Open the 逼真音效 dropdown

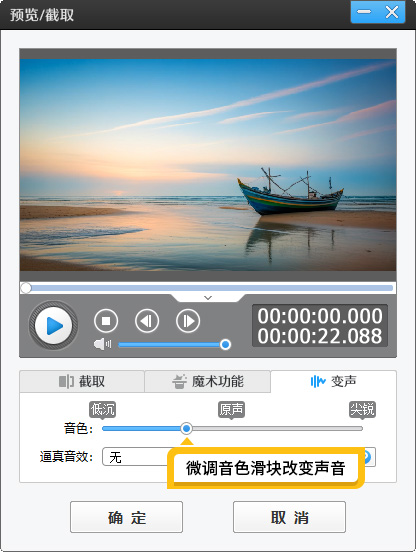(239, 457)
